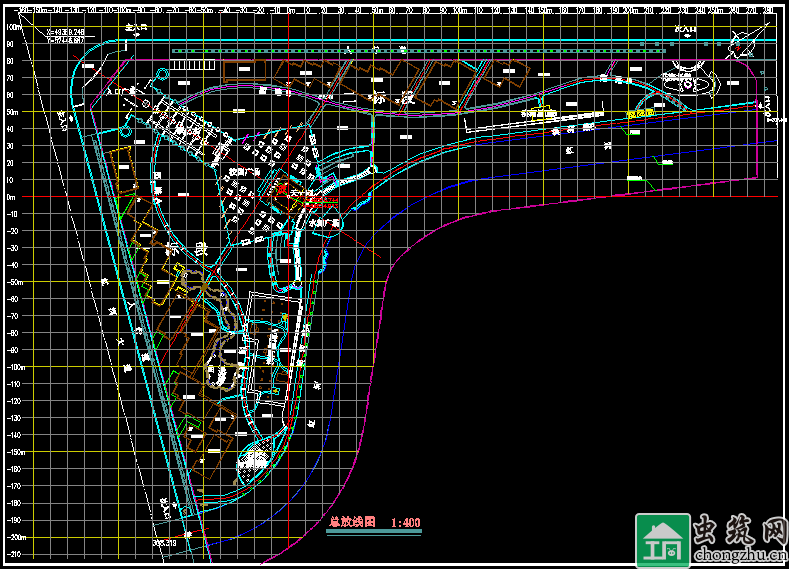Click the -150m label on left axis
This screenshot has height=569, width=789.
[x=14, y=452]
